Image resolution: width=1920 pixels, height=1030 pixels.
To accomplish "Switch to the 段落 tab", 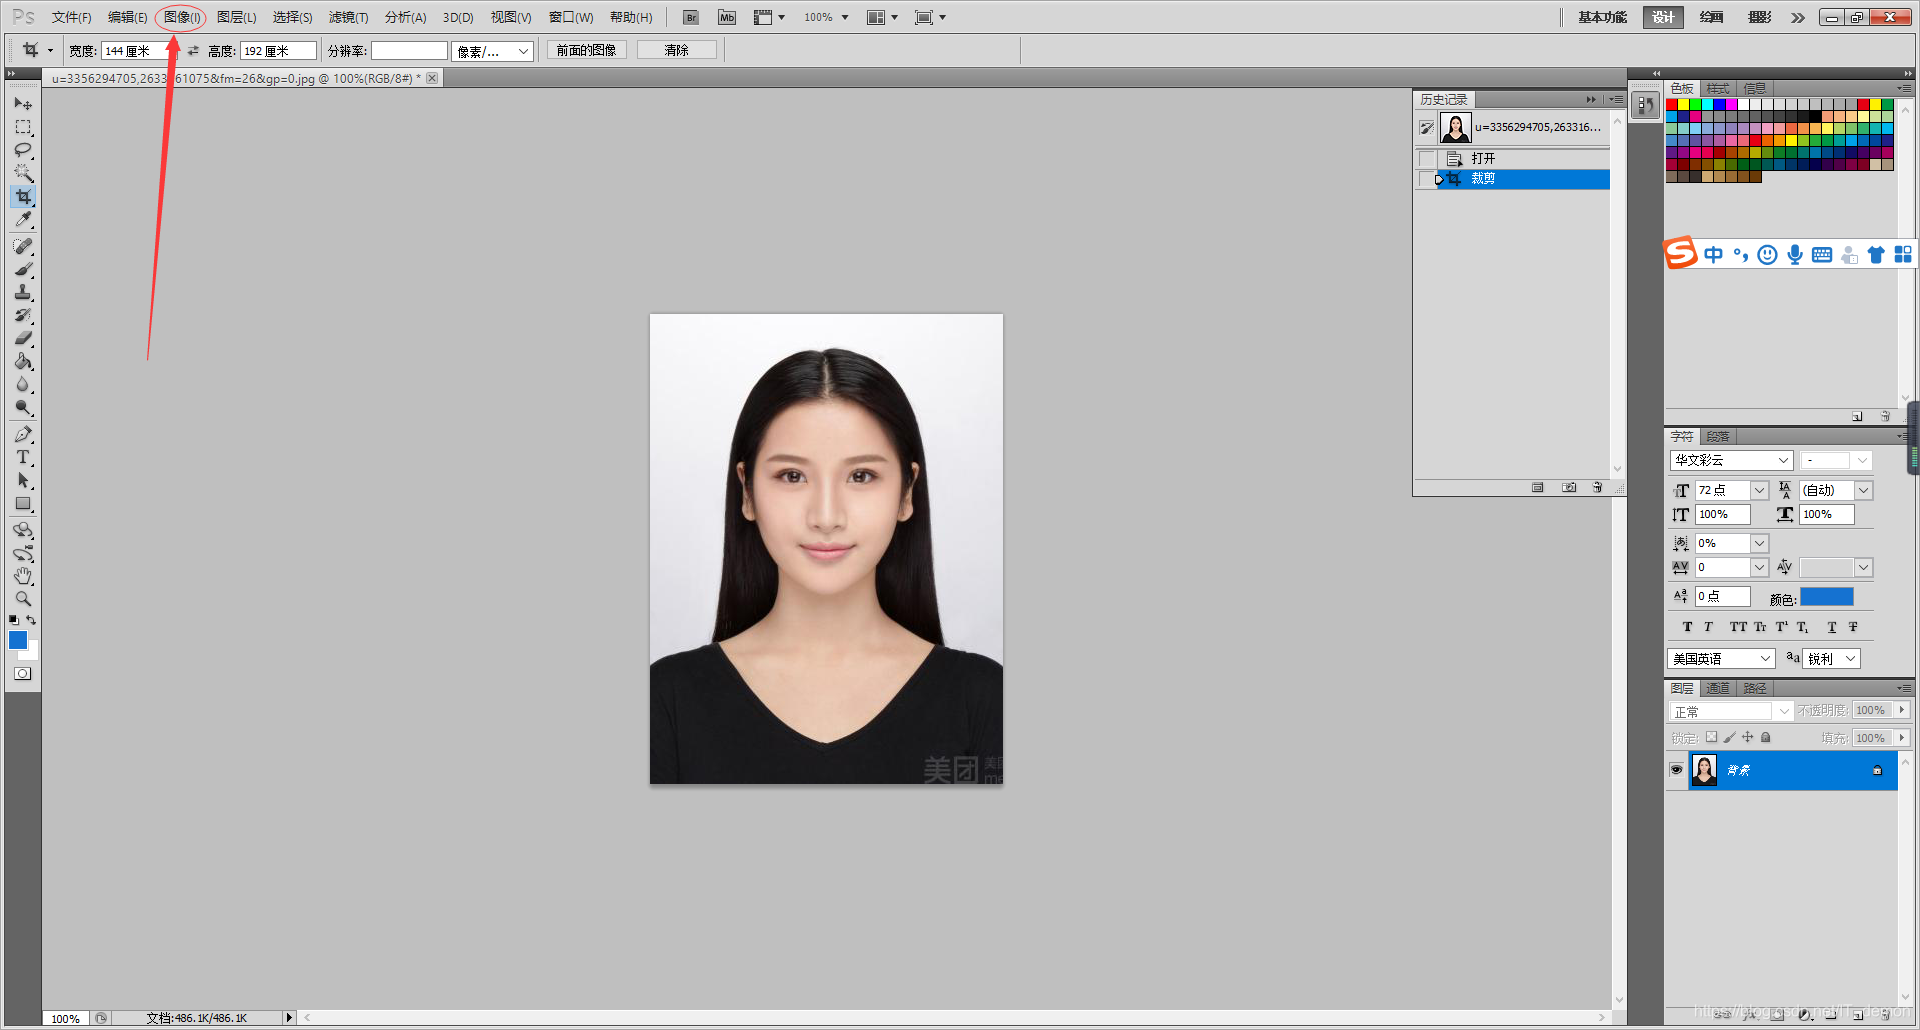I will tap(1718, 436).
